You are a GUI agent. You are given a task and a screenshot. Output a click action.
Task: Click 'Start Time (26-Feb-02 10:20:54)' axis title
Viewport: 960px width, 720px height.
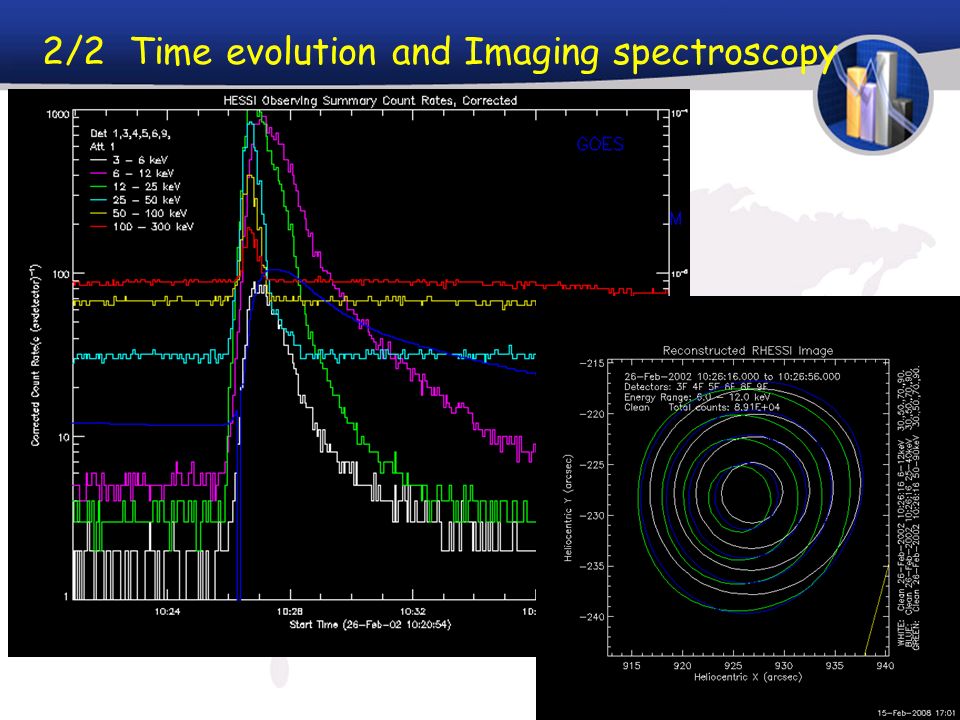[x=370, y=624]
